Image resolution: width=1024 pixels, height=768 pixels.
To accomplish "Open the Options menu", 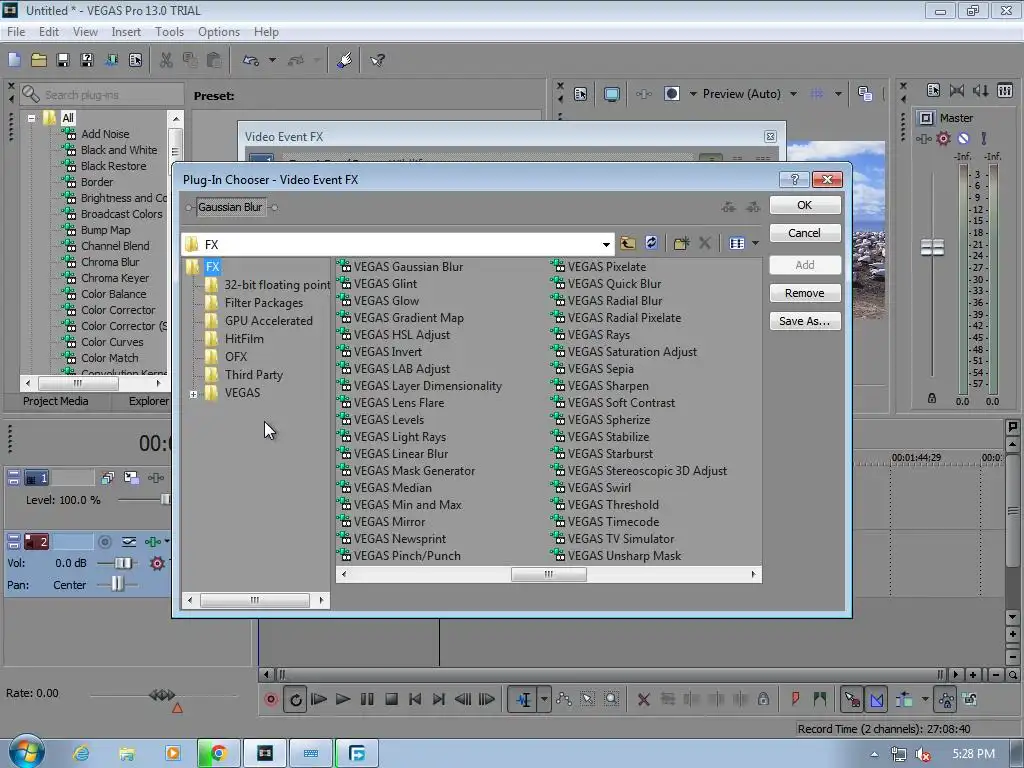I will 219,31.
